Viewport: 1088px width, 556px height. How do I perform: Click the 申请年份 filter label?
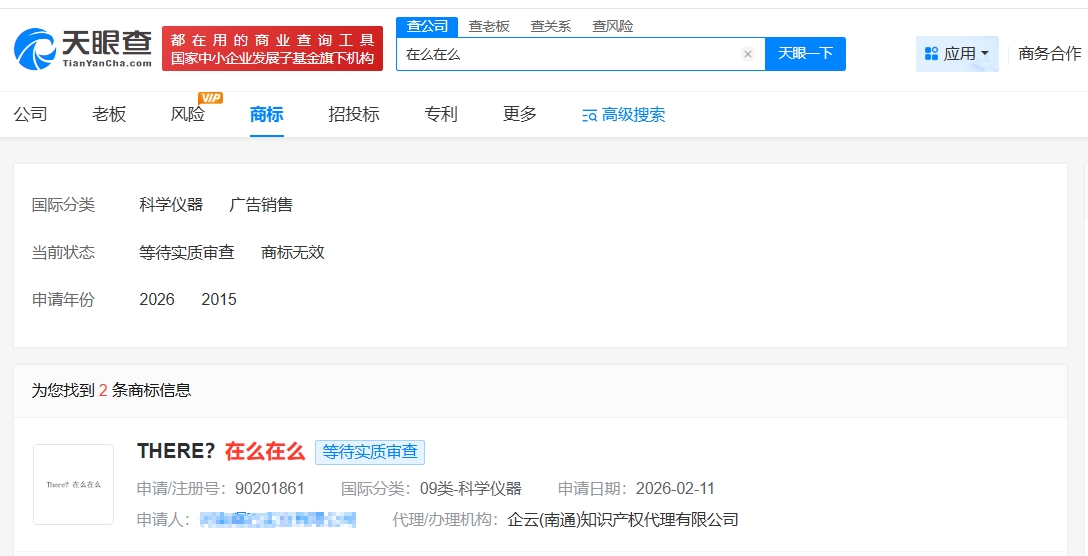pyautogui.click(x=63, y=300)
